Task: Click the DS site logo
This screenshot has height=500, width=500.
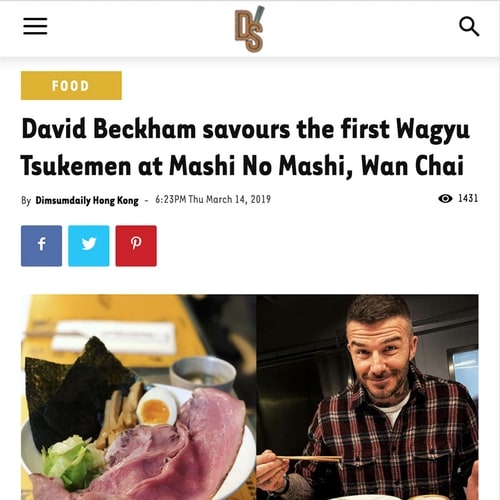Action: click(x=249, y=29)
